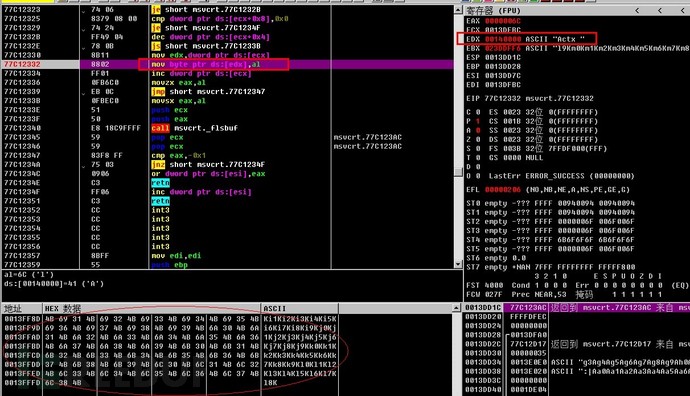Screen dimensions: 690x396
Task: Select the EDI register value 0013DFBC
Action: (503, 84)
